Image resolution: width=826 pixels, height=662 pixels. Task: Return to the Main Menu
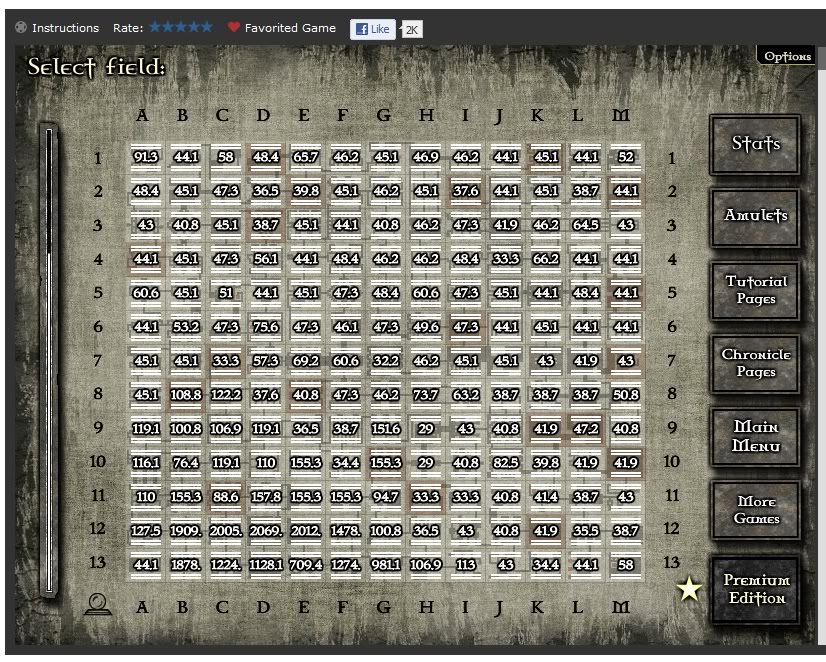pos(755,436)
